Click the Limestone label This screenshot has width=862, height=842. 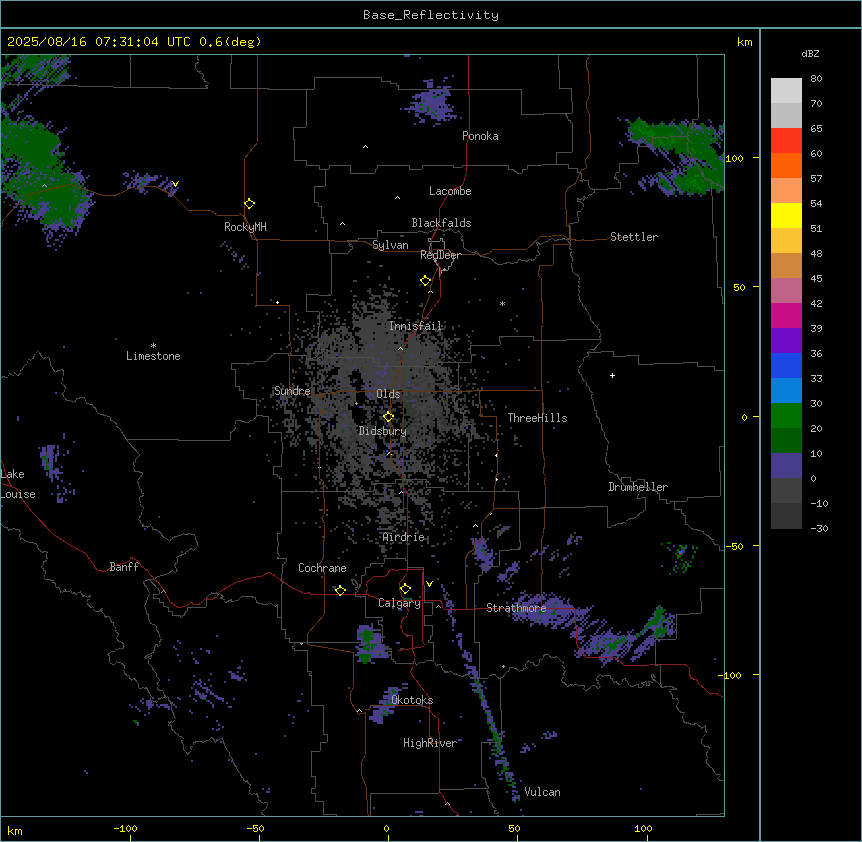[x=153, y=356]
